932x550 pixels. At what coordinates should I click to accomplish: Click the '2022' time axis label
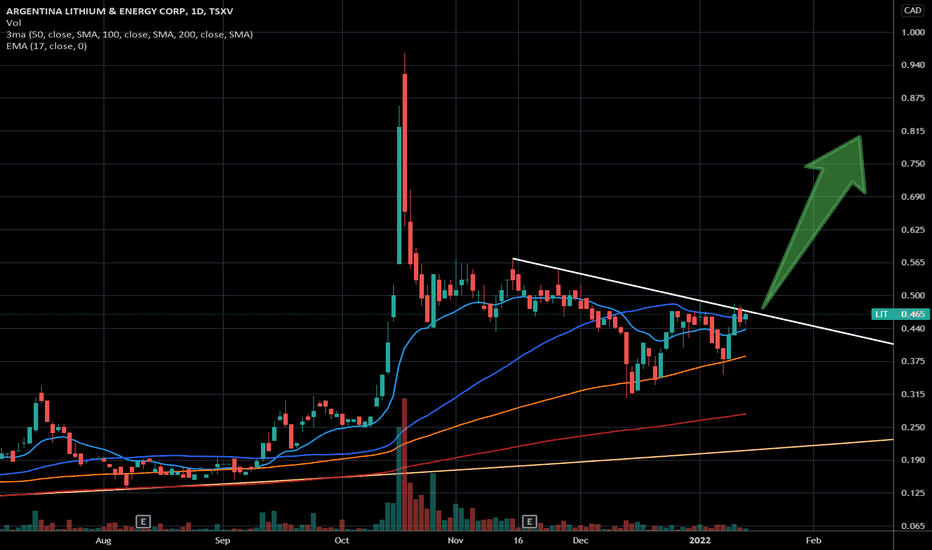(700, 540)
